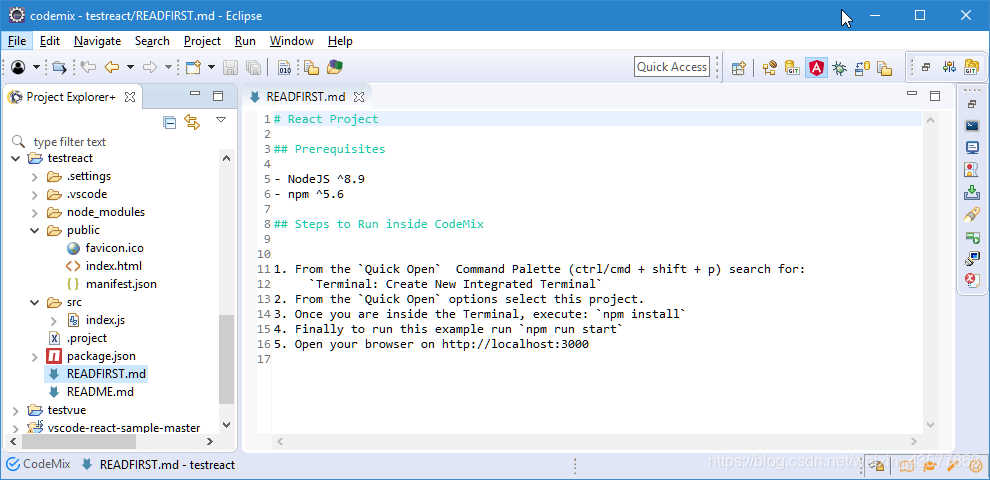Click the Open Perspective icon
Viewport: 990px width, 480px height.
click(739, 68)
